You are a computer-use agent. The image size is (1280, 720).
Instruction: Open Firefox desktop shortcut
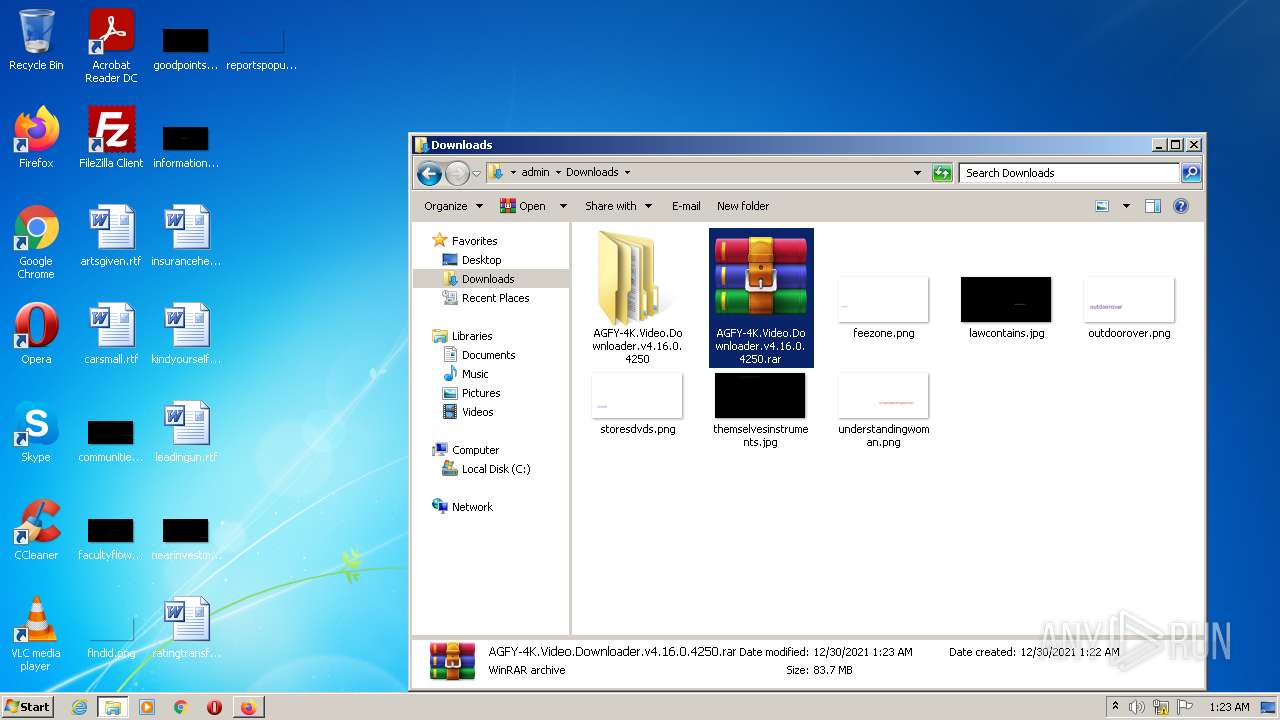point(36,137)
